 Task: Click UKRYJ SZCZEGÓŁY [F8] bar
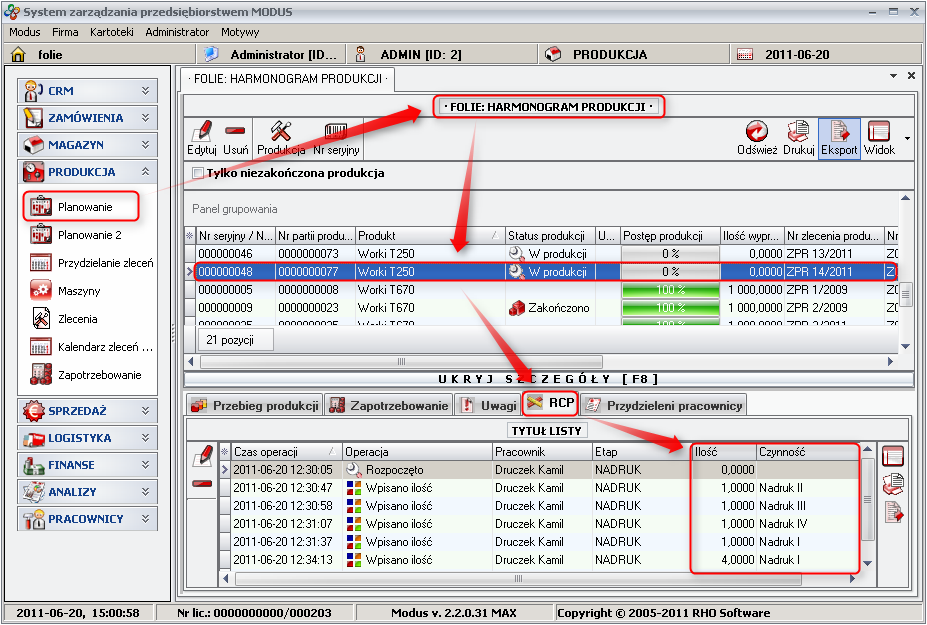548,379
